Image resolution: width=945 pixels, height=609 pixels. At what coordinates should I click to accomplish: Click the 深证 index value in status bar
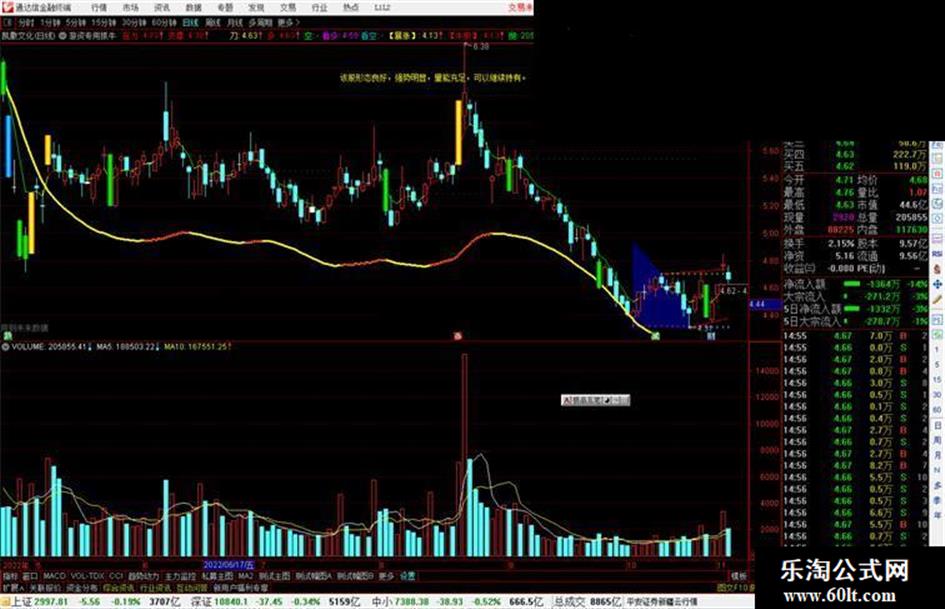click(232, 602)
